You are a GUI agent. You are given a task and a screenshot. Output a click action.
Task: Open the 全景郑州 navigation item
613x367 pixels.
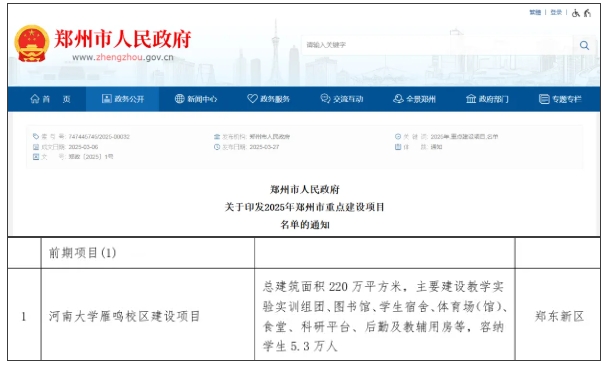pos(421,99)
